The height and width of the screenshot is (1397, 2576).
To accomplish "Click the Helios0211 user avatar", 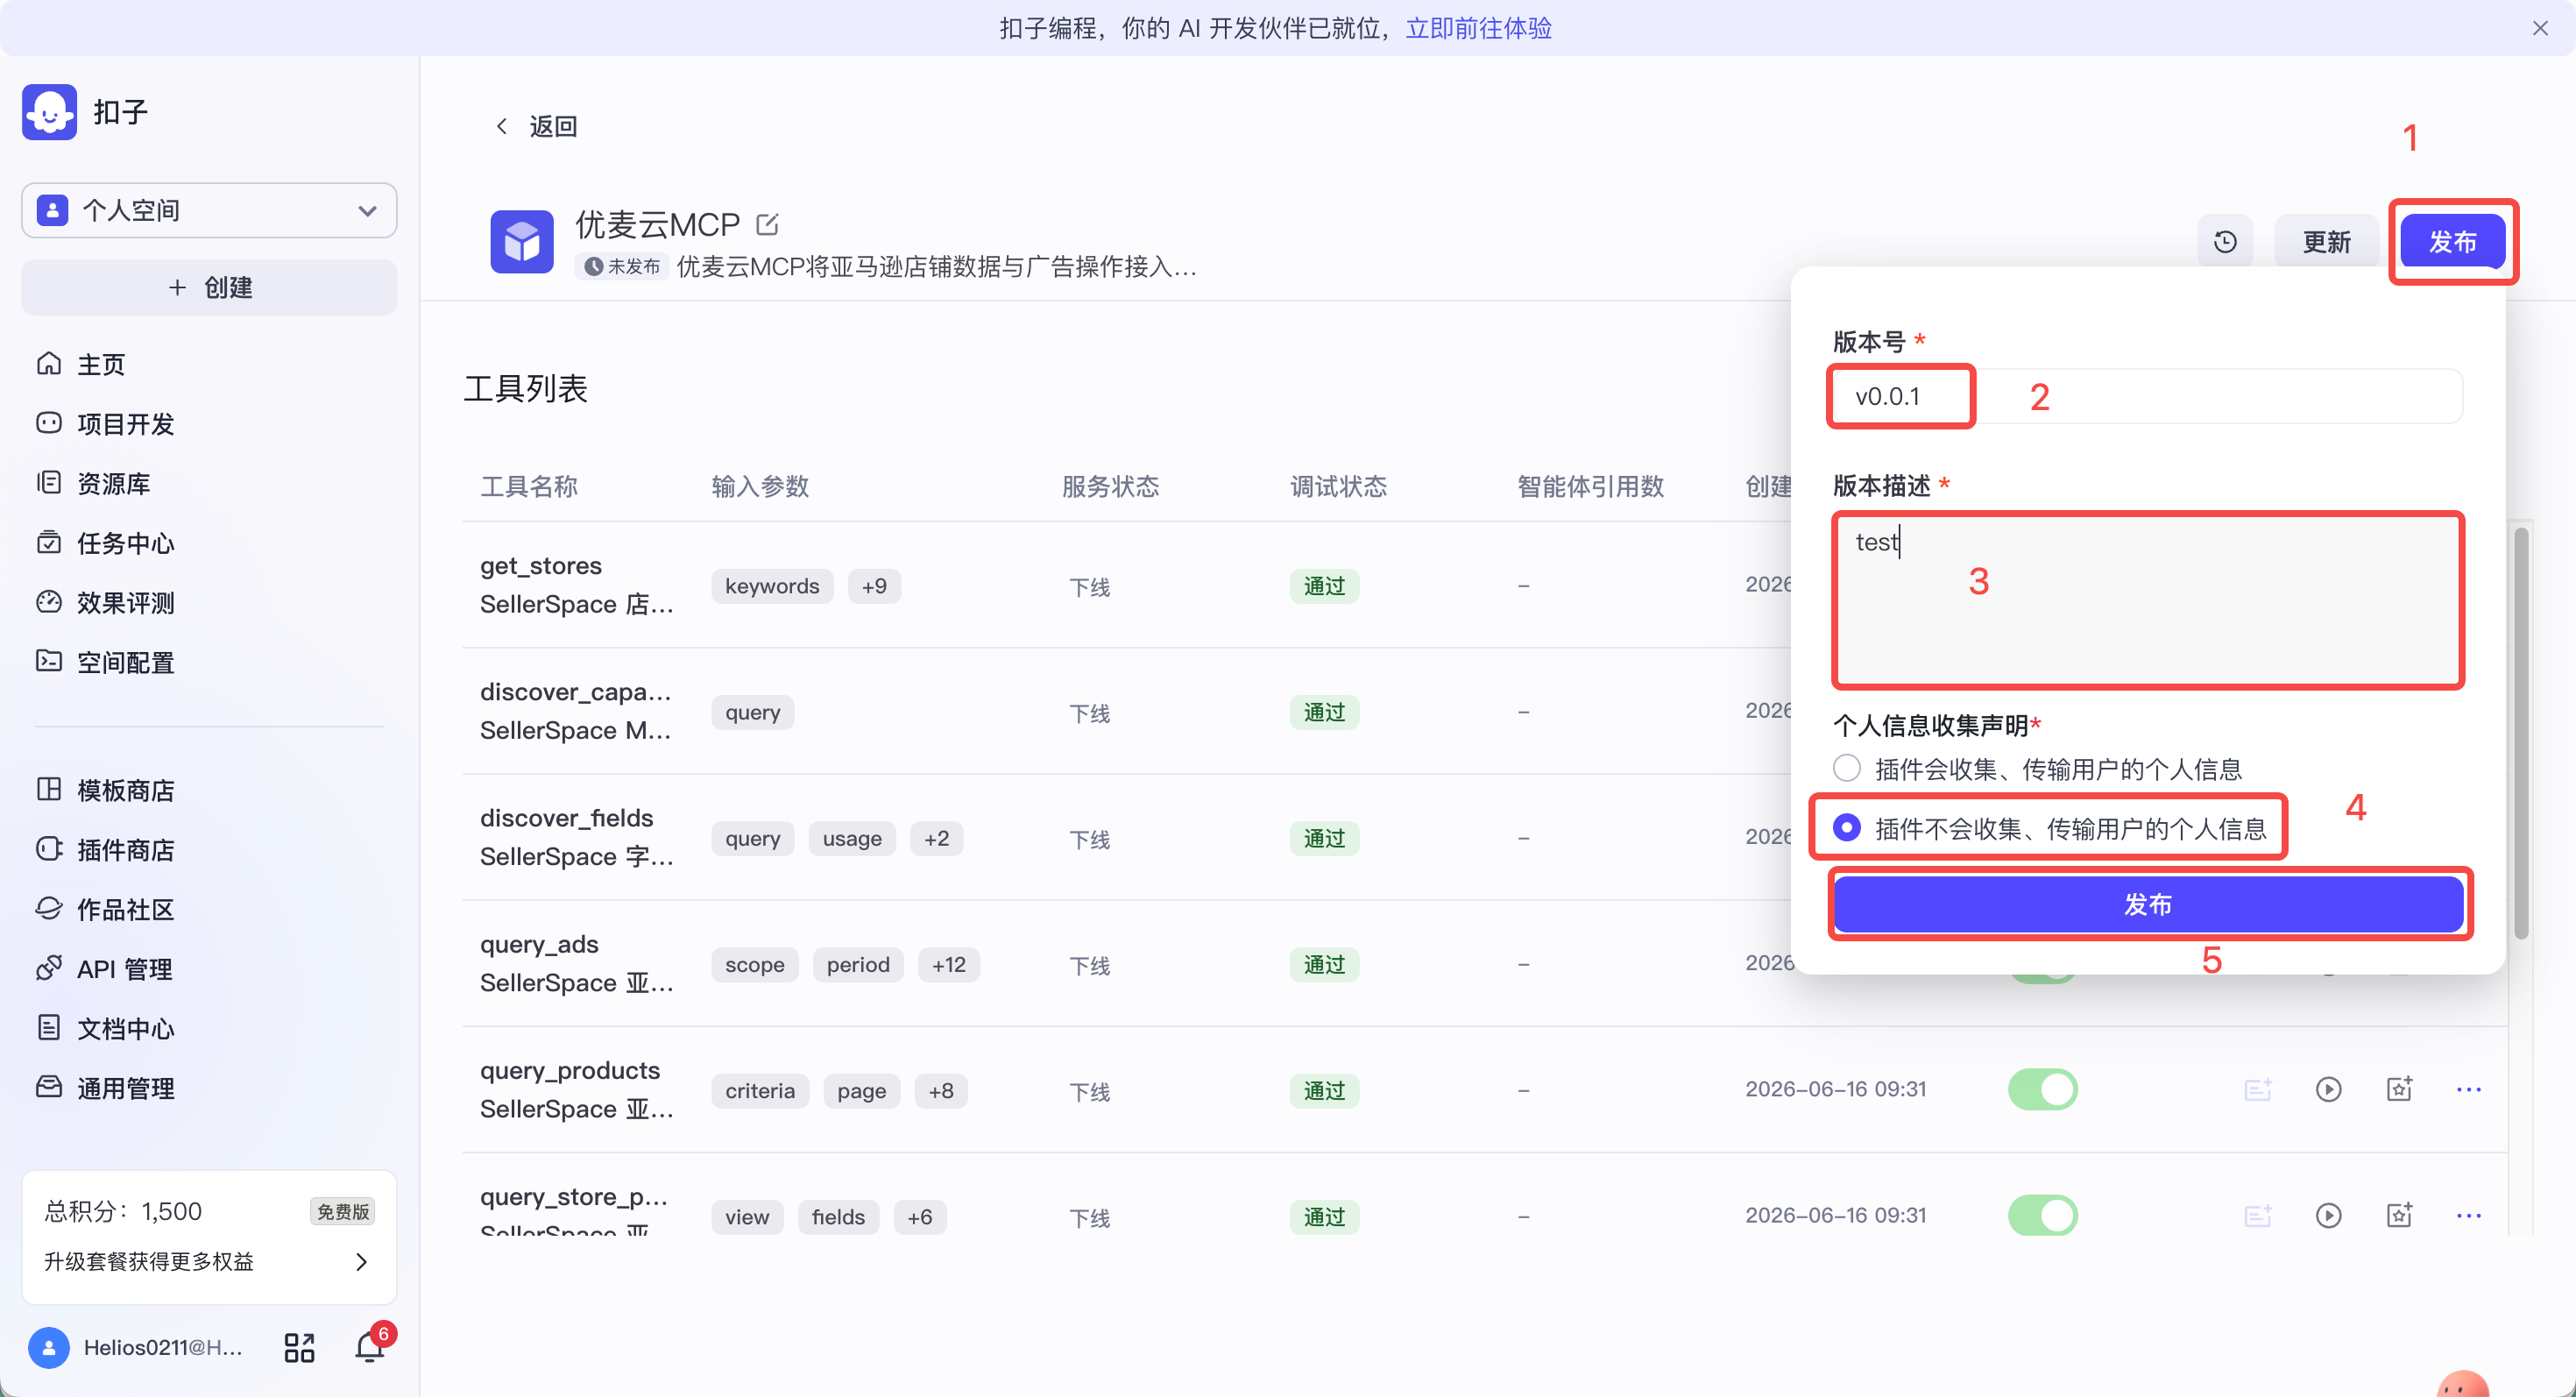I will click(x=49, y=1348).
